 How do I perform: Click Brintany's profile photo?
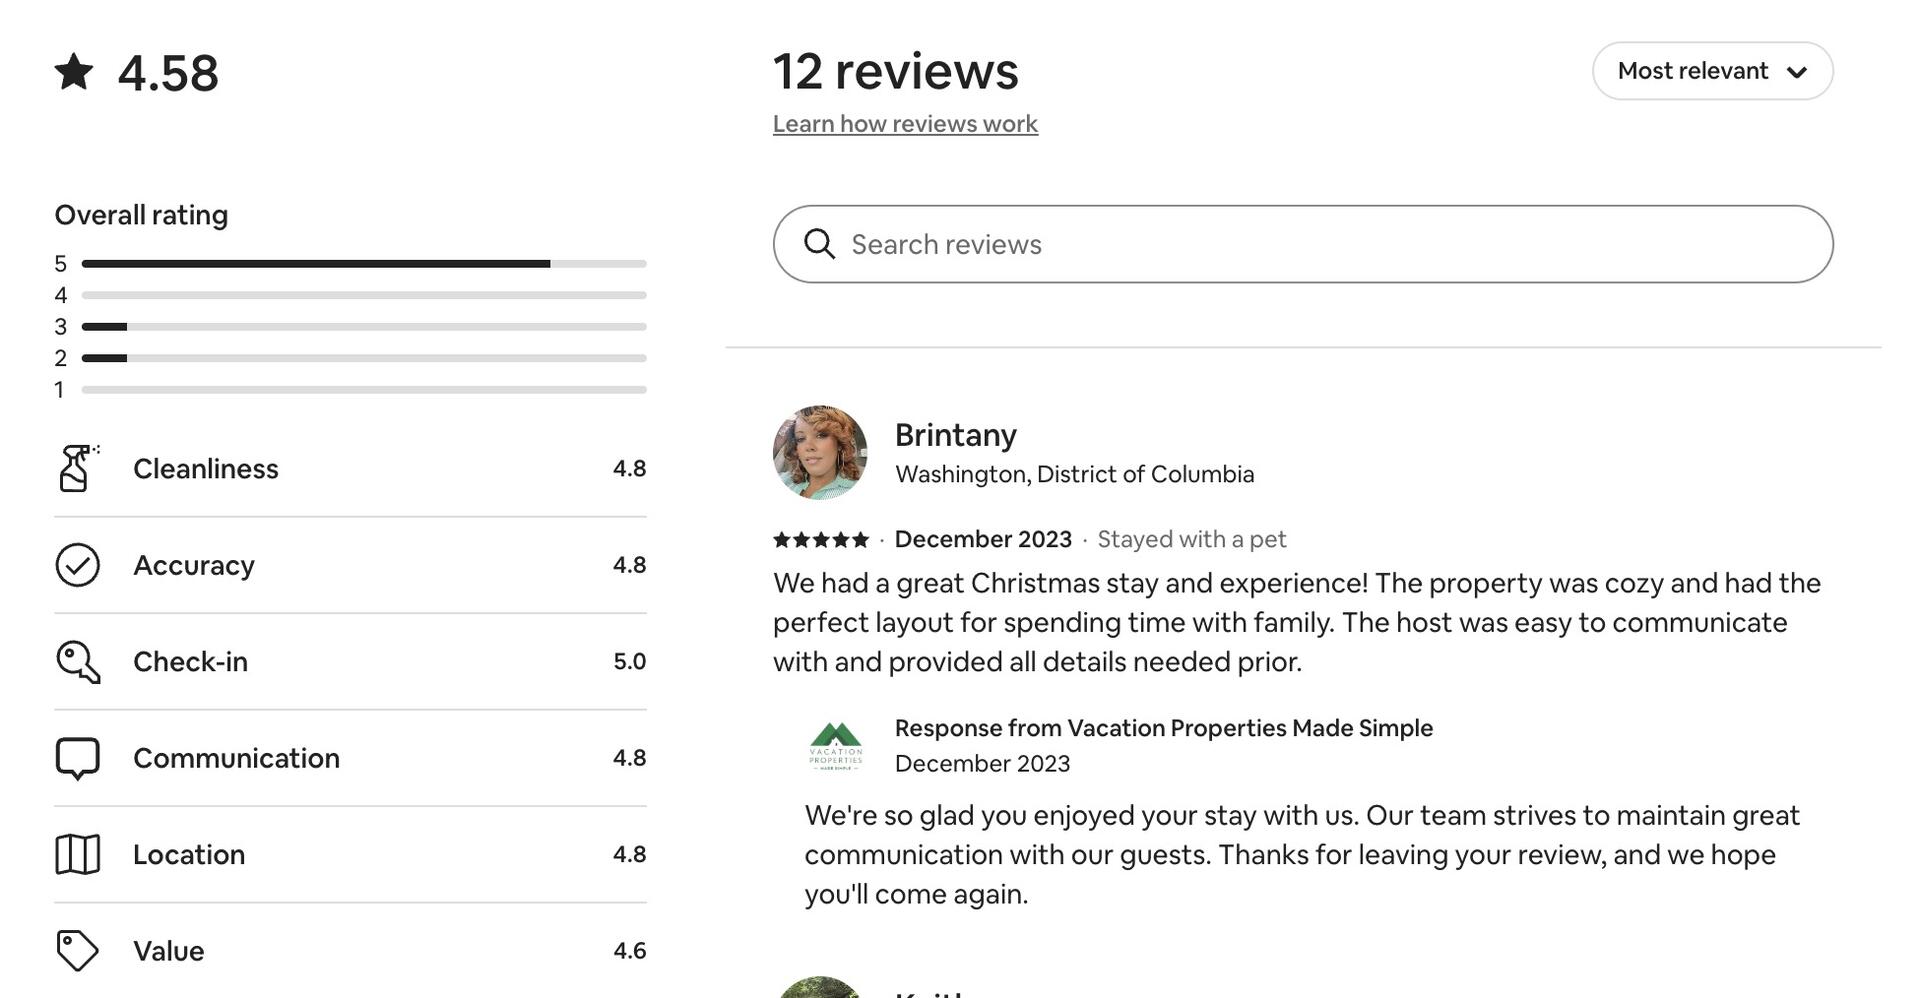(x=820, y=452)
